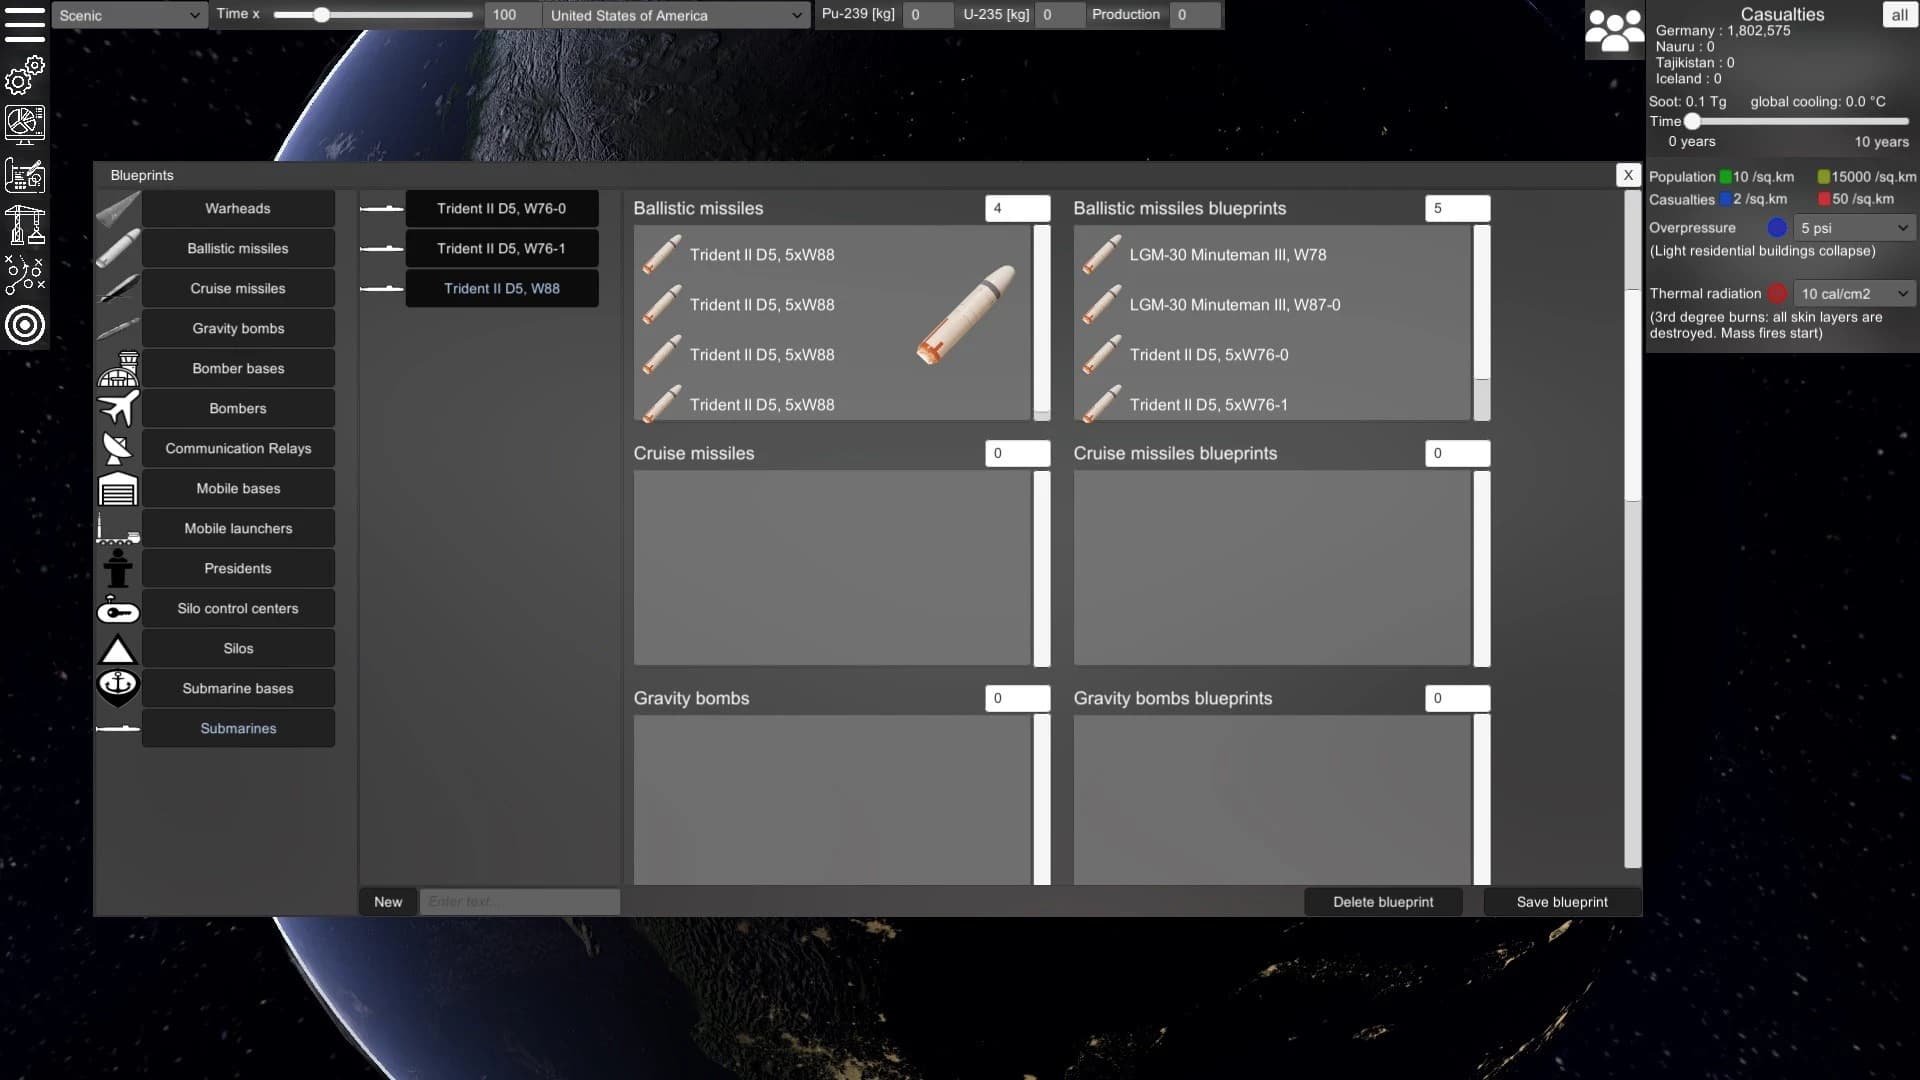Click the Presidents podium icon

pos(118,568)
